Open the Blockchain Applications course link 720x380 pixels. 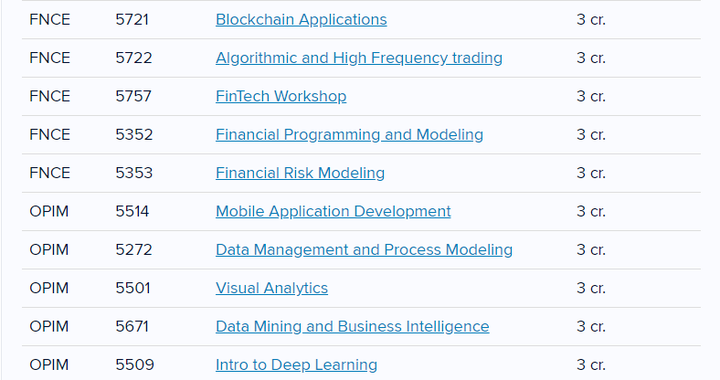pyautogui.click(x=301, y=20)
